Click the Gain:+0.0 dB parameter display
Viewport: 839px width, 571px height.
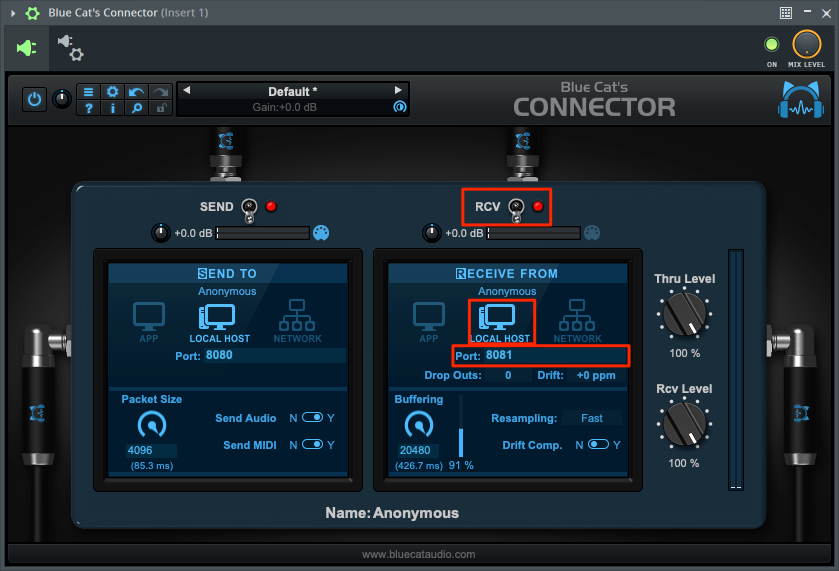coord(285,107)
